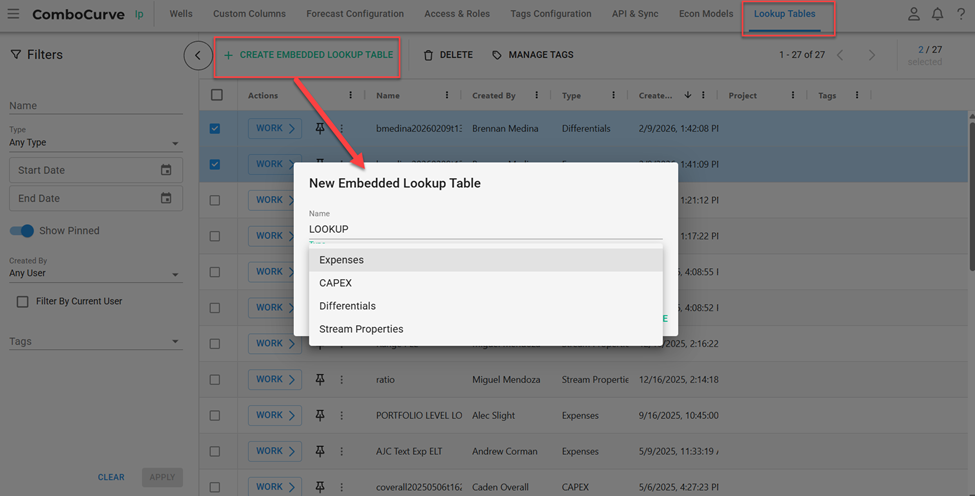The image size is (975, 496).
Task: Open the help question mark icon
Action: click(961, 14)
